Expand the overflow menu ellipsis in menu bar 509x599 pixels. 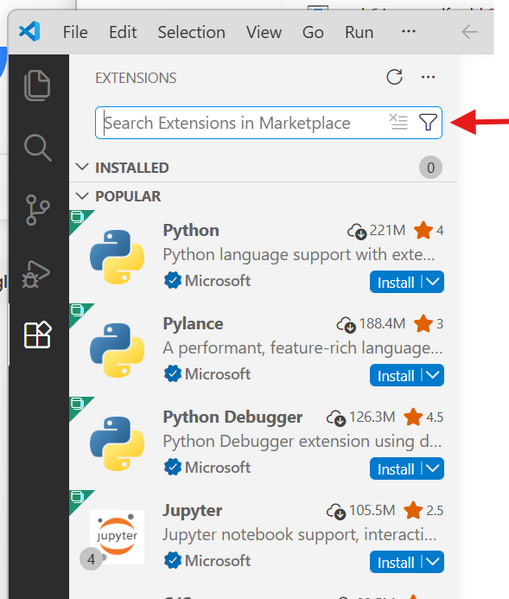[408, 31]
